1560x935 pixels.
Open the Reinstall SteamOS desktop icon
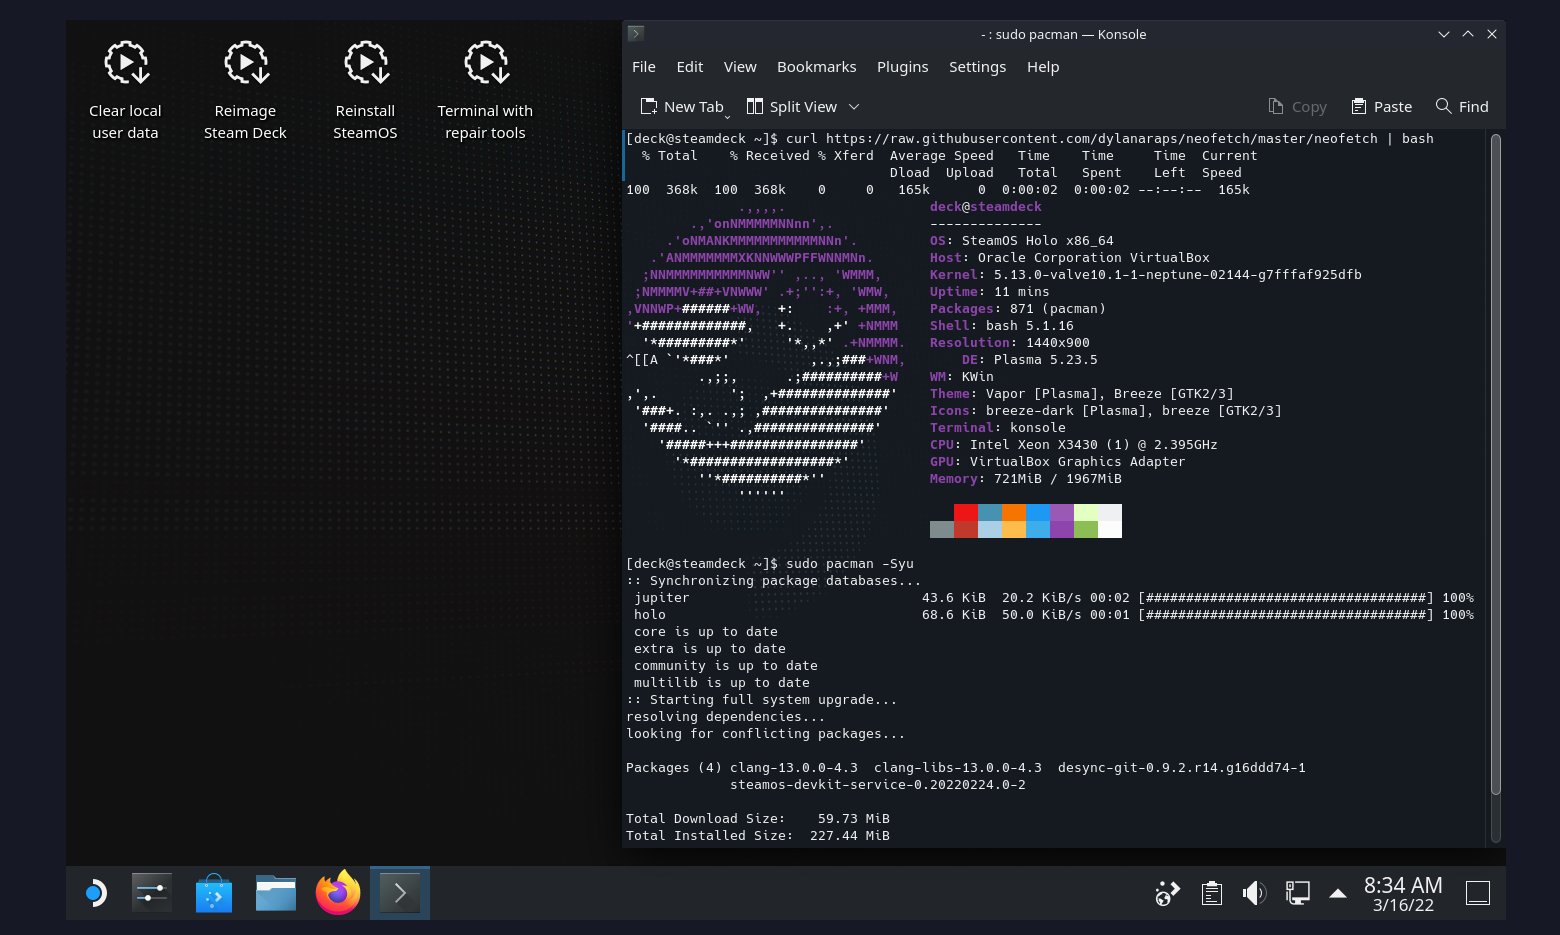366,91
